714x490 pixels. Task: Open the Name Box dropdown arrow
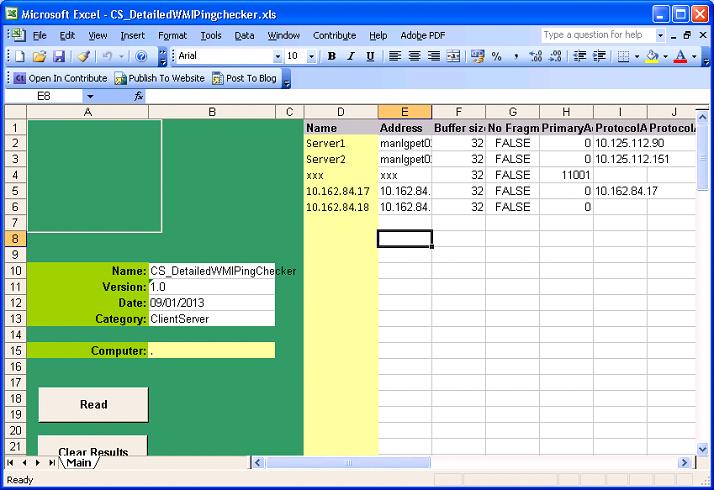click(89, 97)
